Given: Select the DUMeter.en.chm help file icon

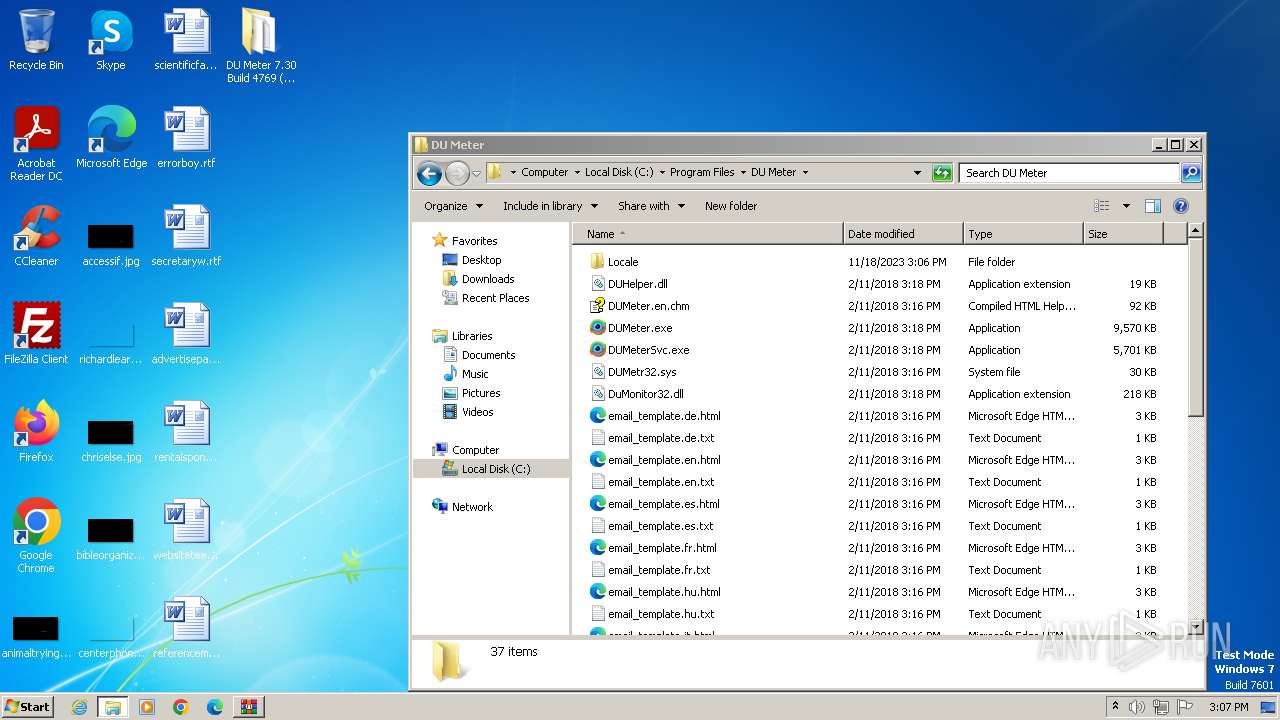Looking at the screenshot, I should (598, 306).
